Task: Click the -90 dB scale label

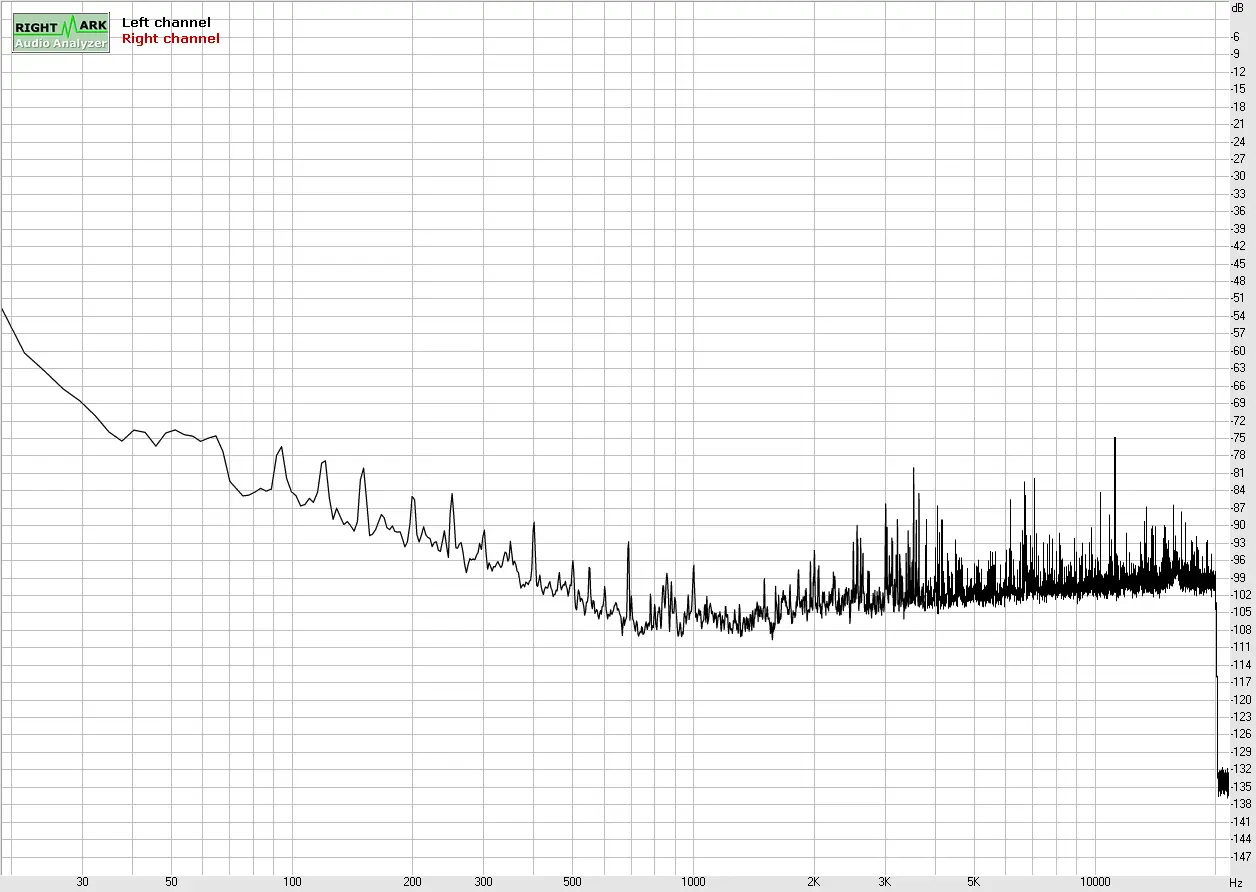Action: 1238,525
